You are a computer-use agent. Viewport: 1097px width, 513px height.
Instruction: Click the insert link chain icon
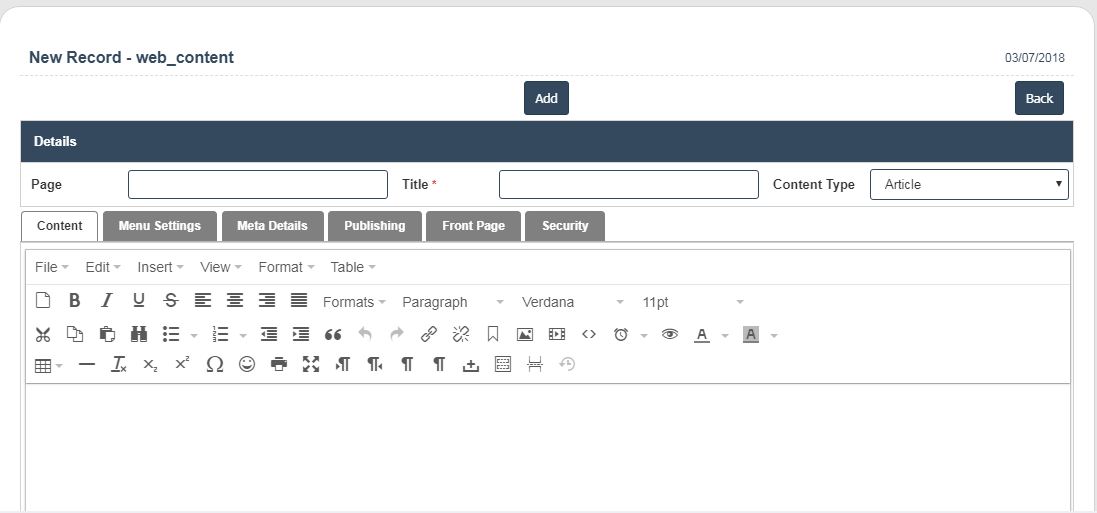[429, 334]
